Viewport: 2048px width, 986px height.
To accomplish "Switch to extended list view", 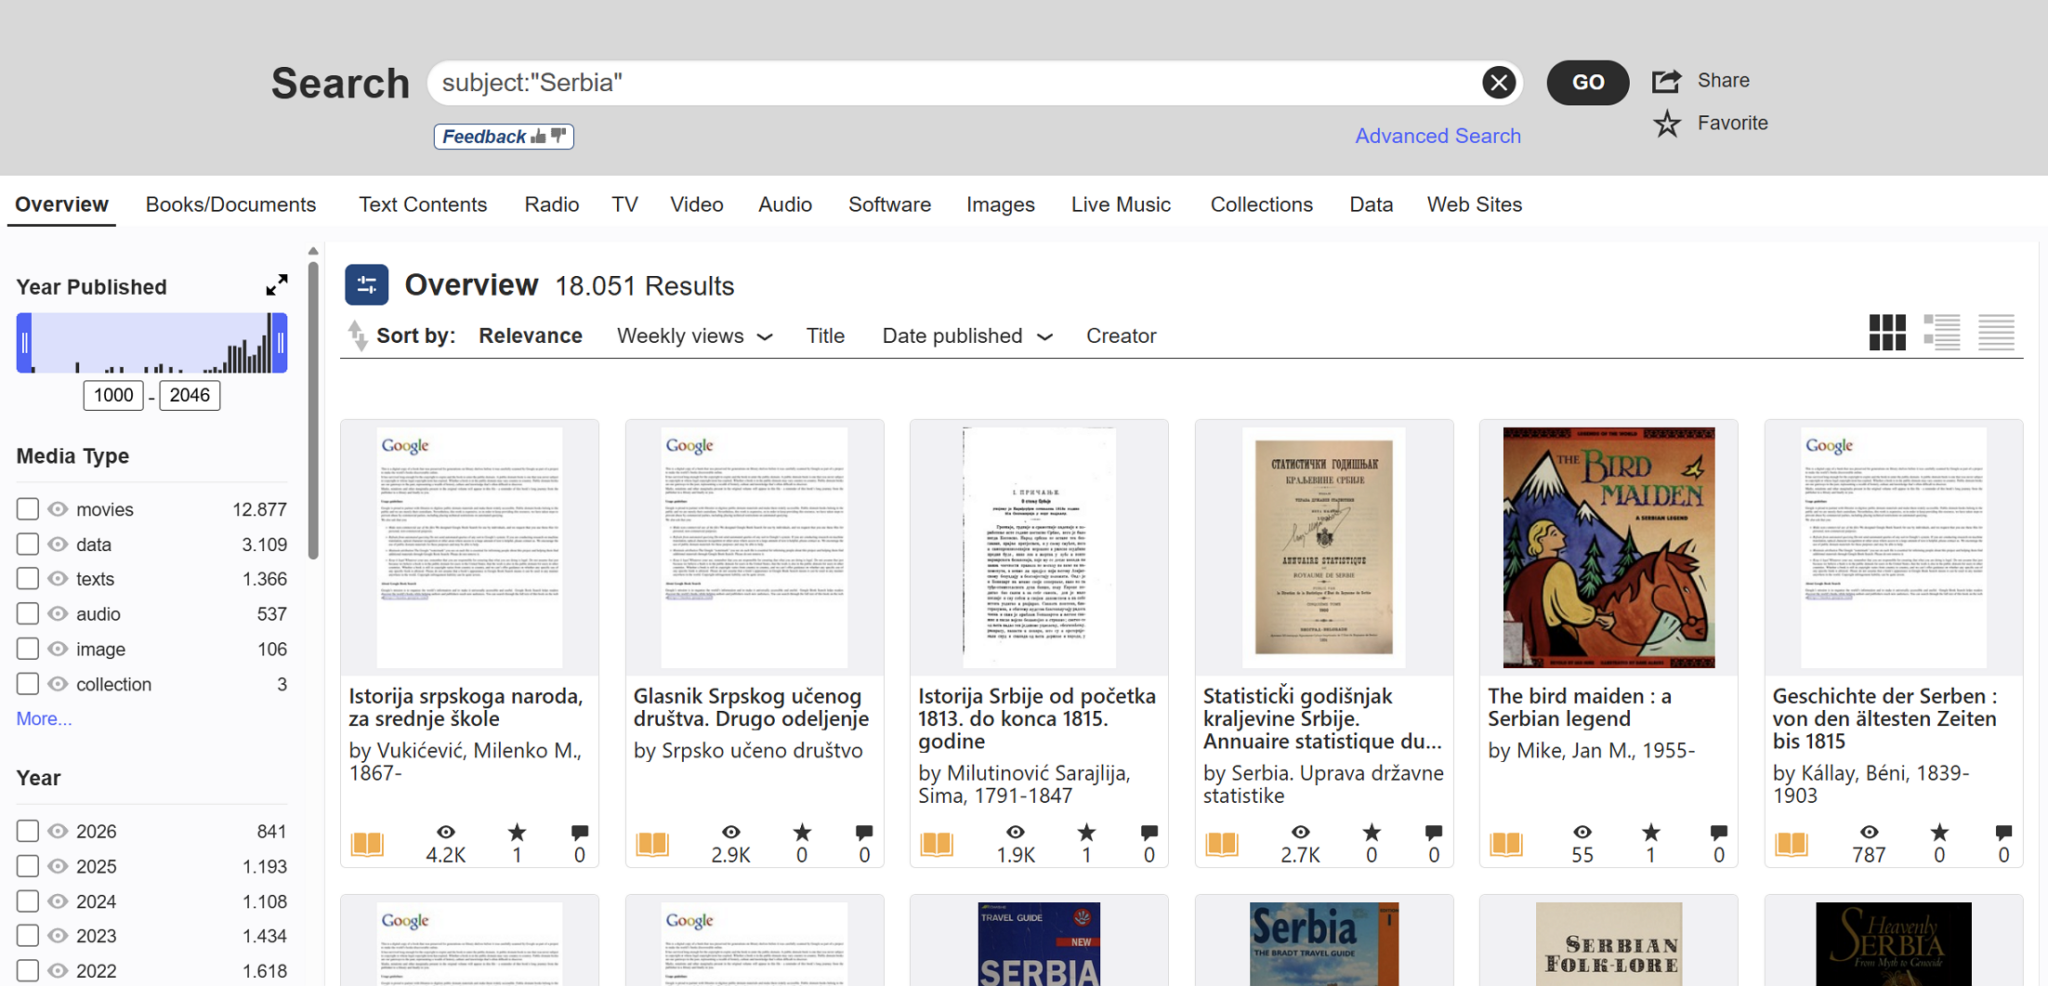I will point(1942,332).
